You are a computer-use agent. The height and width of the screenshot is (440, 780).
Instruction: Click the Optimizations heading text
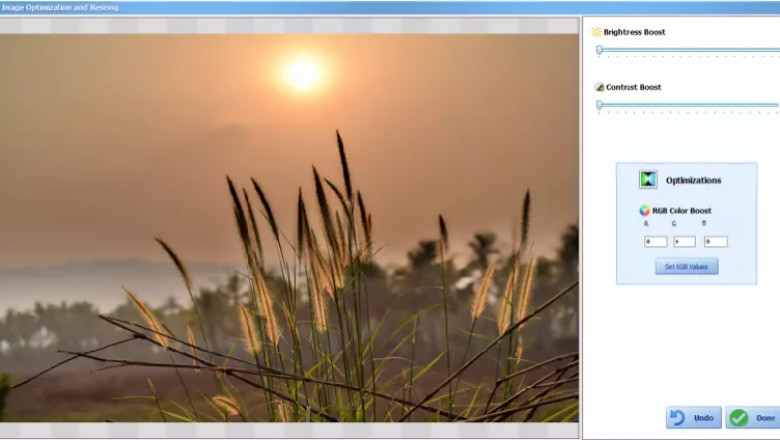693,180
